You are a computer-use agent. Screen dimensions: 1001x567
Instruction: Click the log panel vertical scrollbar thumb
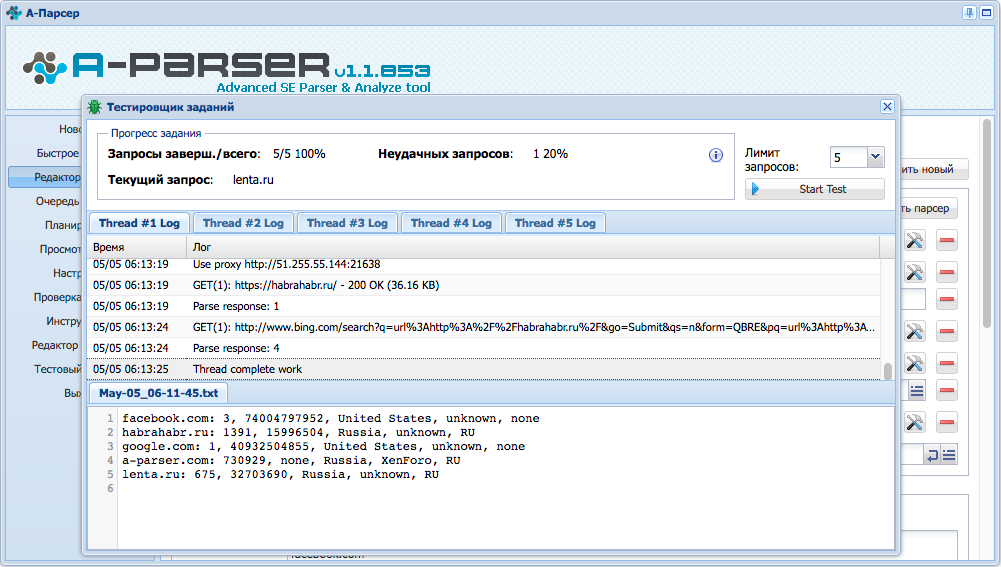click(x=887, y=371)
